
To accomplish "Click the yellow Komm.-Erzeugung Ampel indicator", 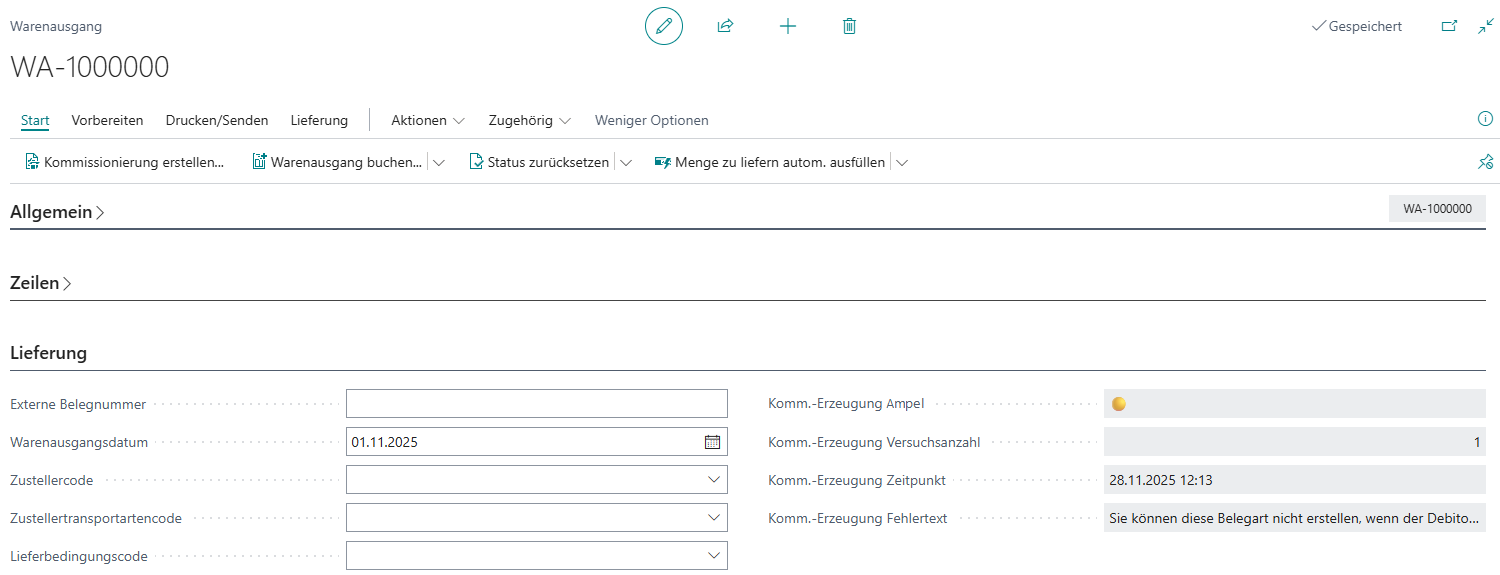I will tap(1119, 404).
